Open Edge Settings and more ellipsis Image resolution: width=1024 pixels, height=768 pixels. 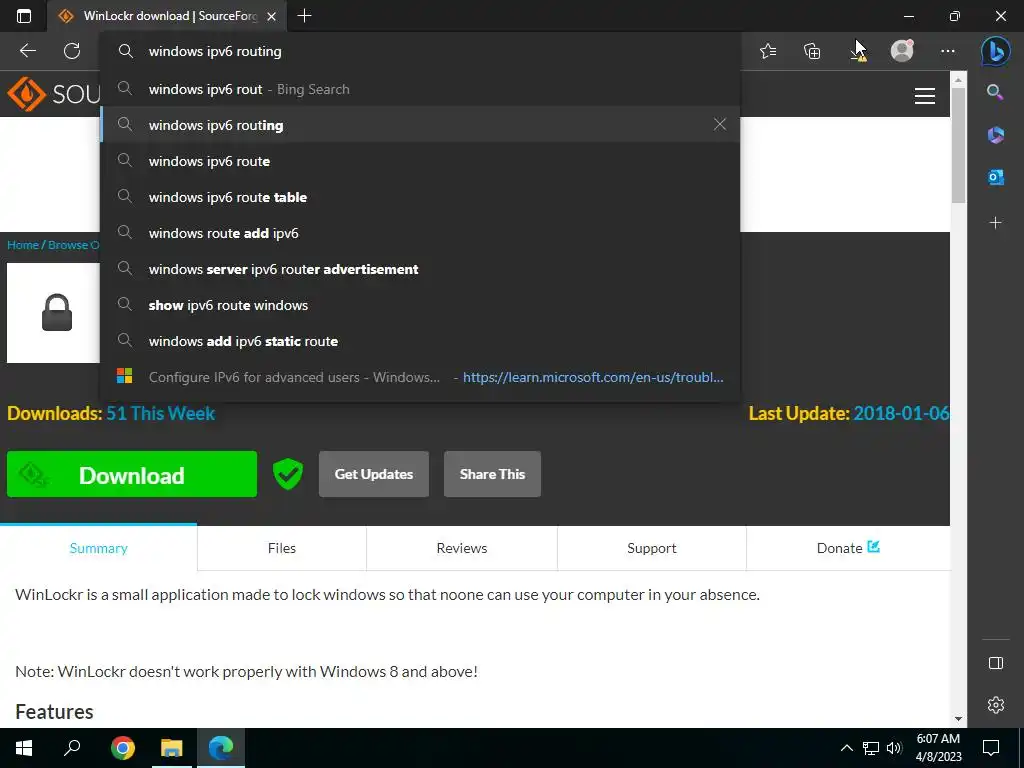(948, 51)
